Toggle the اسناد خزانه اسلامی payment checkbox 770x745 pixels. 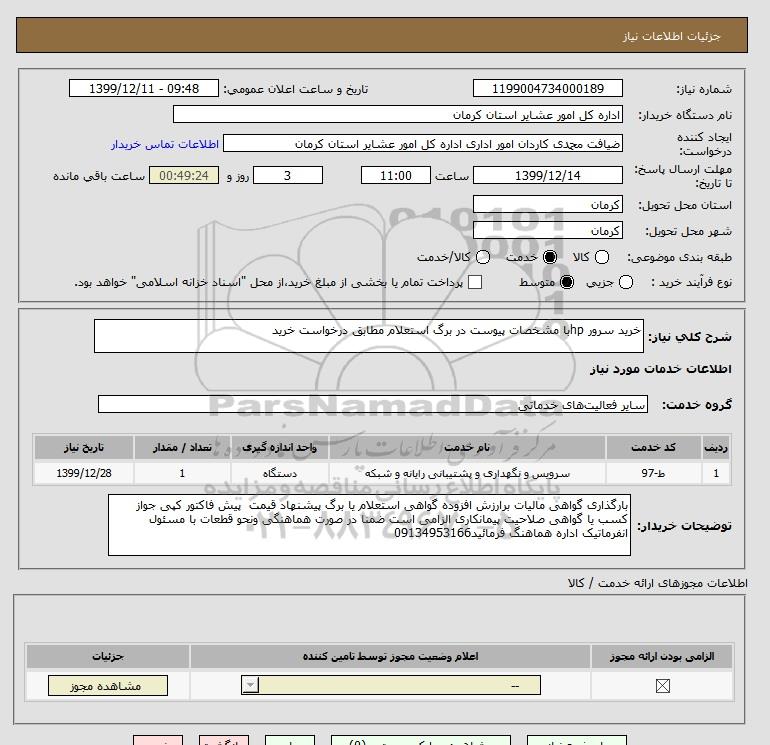click(475, 282)
